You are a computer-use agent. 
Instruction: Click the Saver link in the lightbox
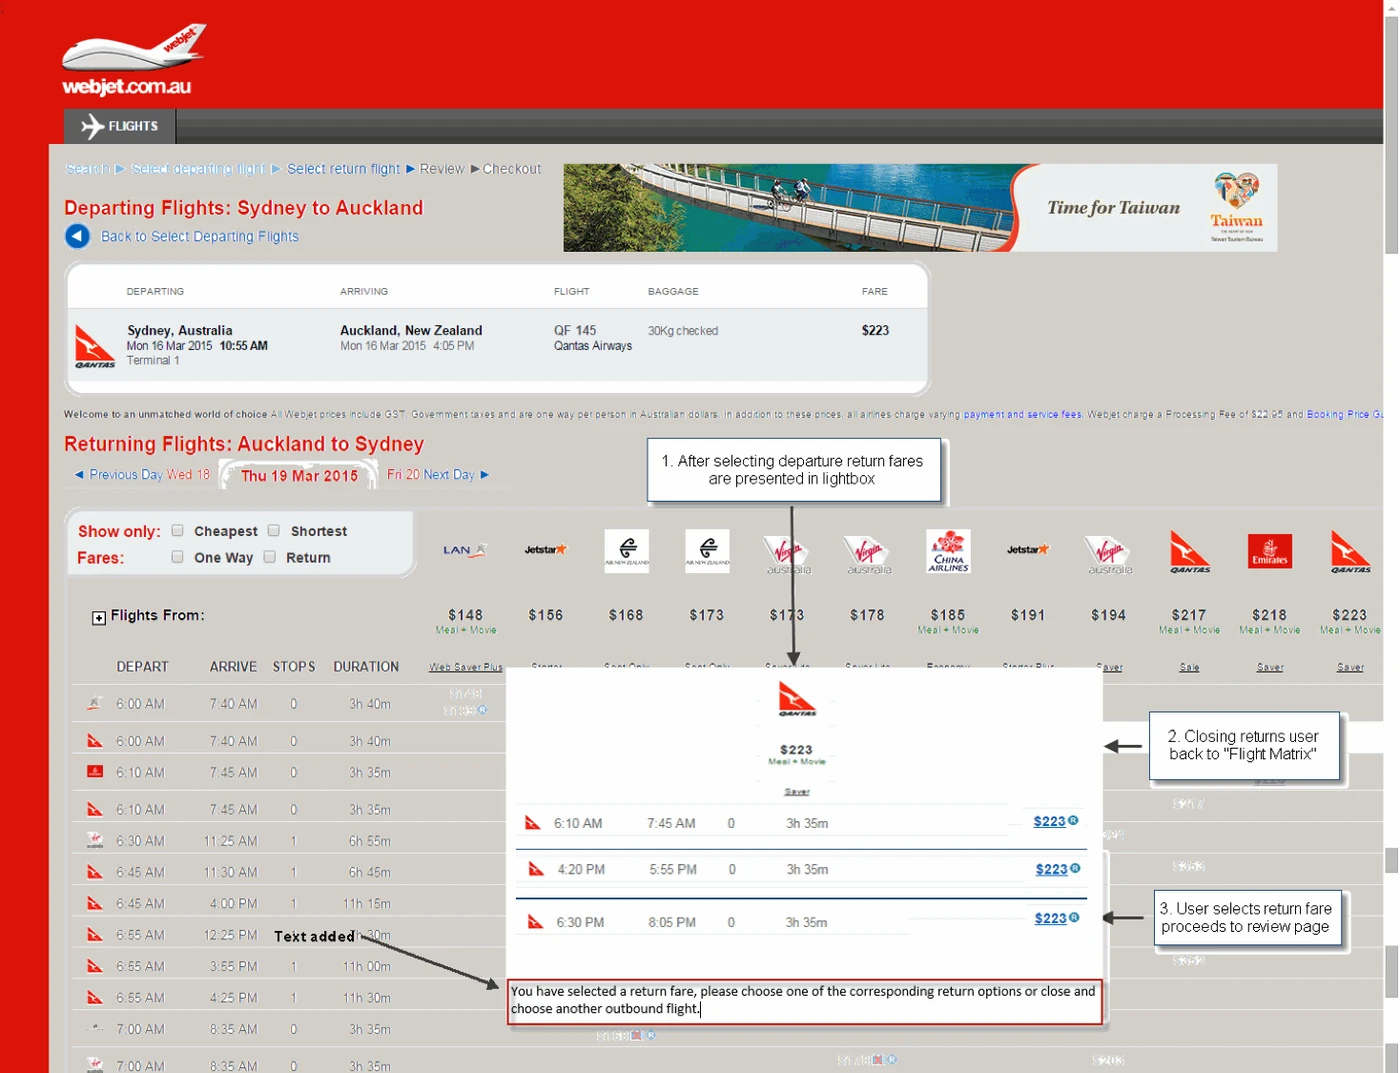[x=797, y=791]
